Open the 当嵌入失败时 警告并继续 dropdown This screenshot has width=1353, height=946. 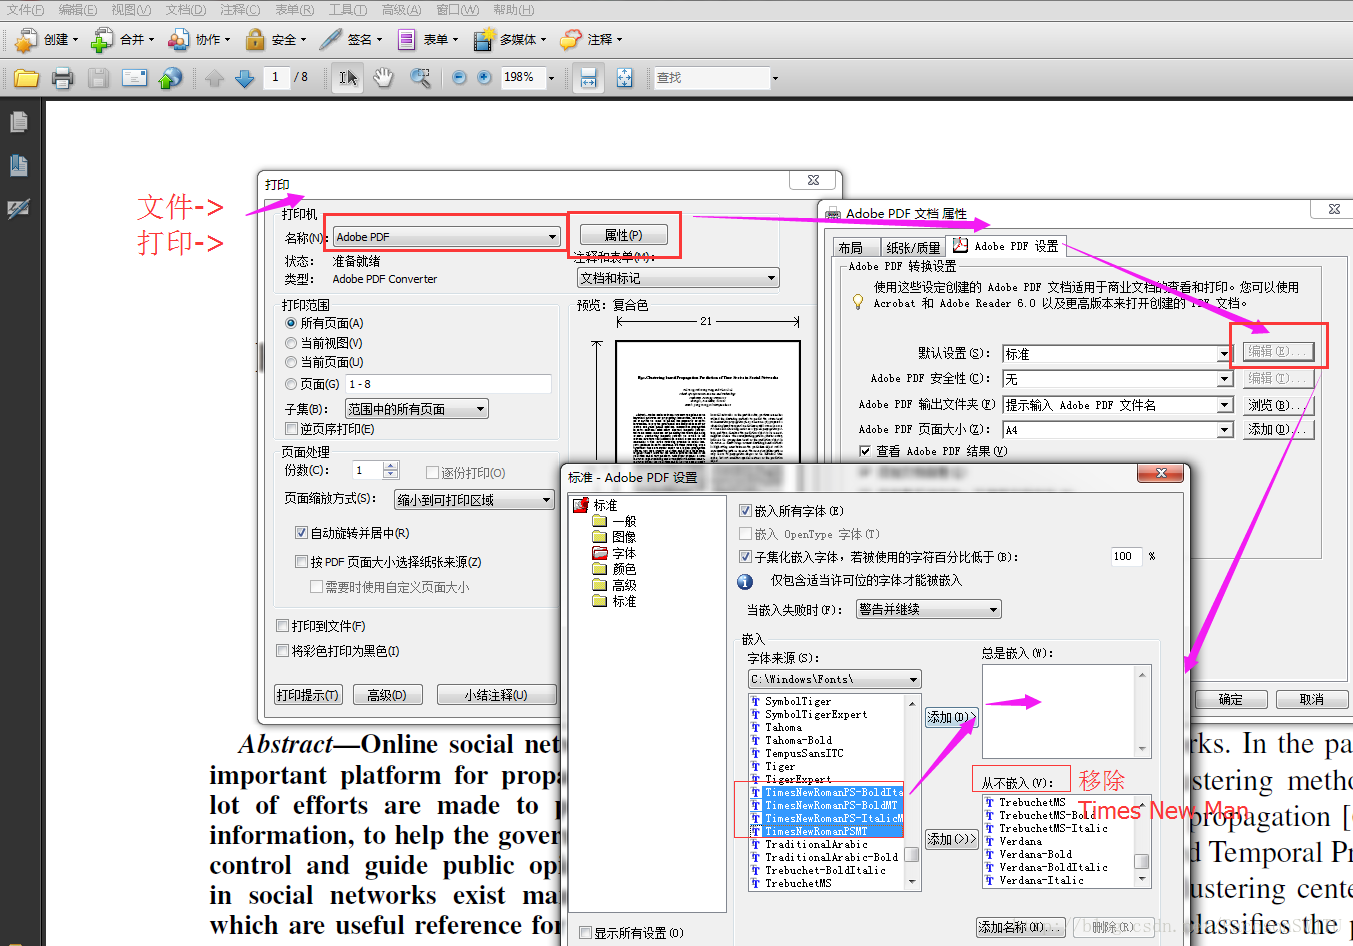pyautogui.click(x=928, y=609)
